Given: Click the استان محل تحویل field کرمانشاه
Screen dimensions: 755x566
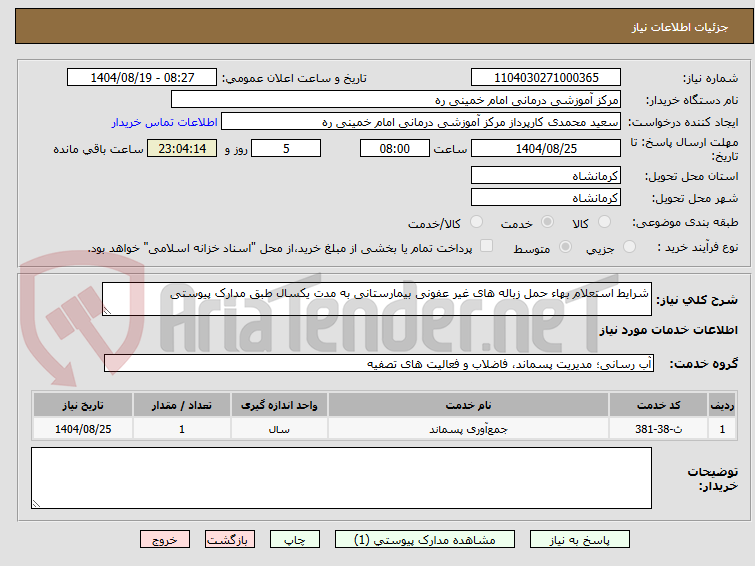Looking at the screenshot, I should [546, 175].
